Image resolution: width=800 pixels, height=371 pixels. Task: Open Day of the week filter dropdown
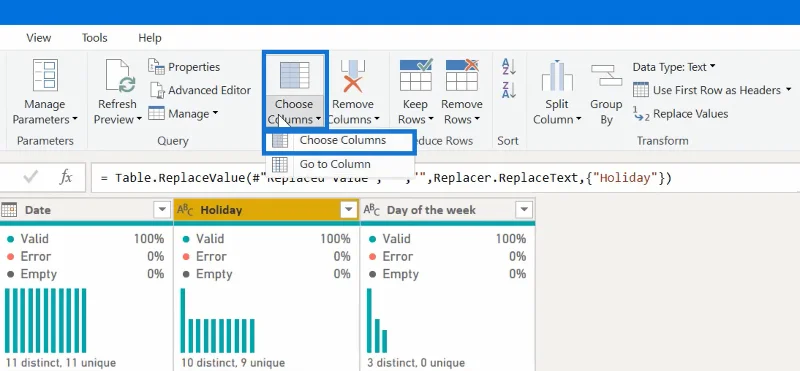click(x=524, y=210)
